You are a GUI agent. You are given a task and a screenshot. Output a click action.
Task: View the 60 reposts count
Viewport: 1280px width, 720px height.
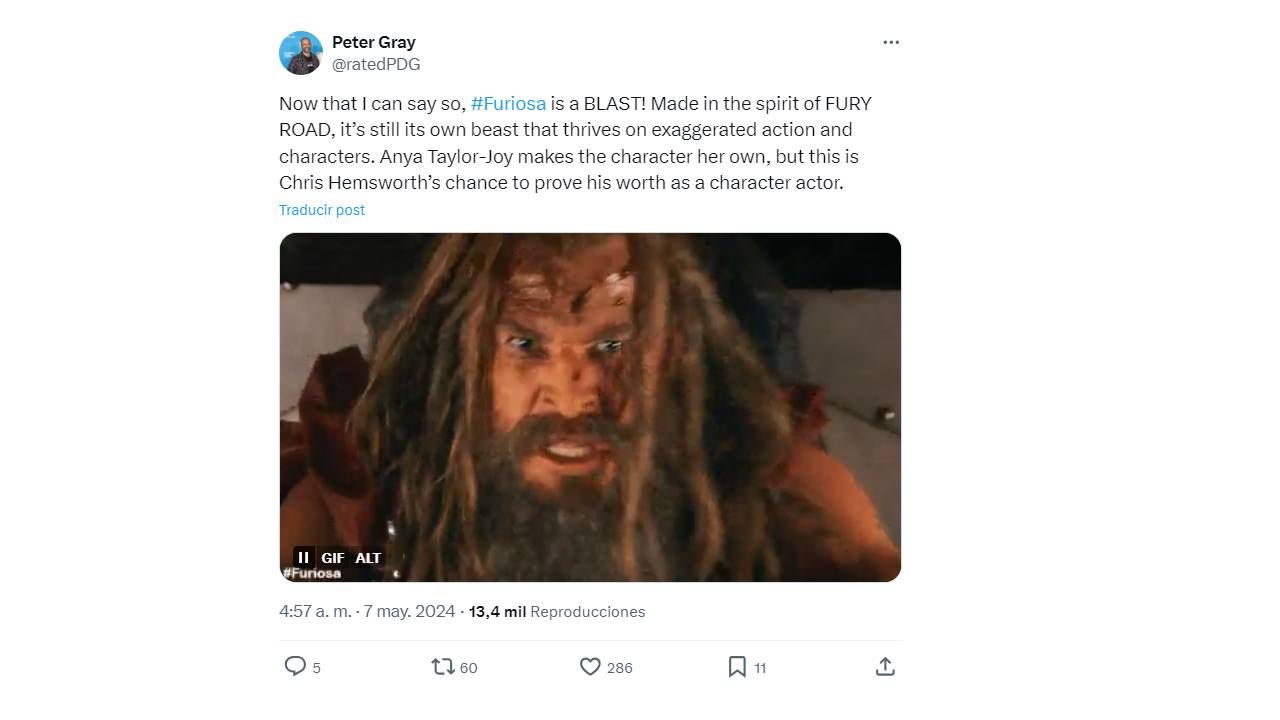[x=468, y=668]
